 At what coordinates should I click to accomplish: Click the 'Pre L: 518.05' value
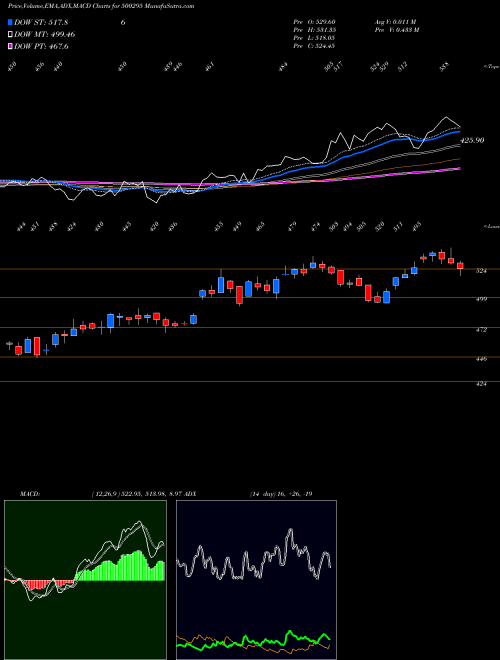pyautogui.click(x=314, y=38)
